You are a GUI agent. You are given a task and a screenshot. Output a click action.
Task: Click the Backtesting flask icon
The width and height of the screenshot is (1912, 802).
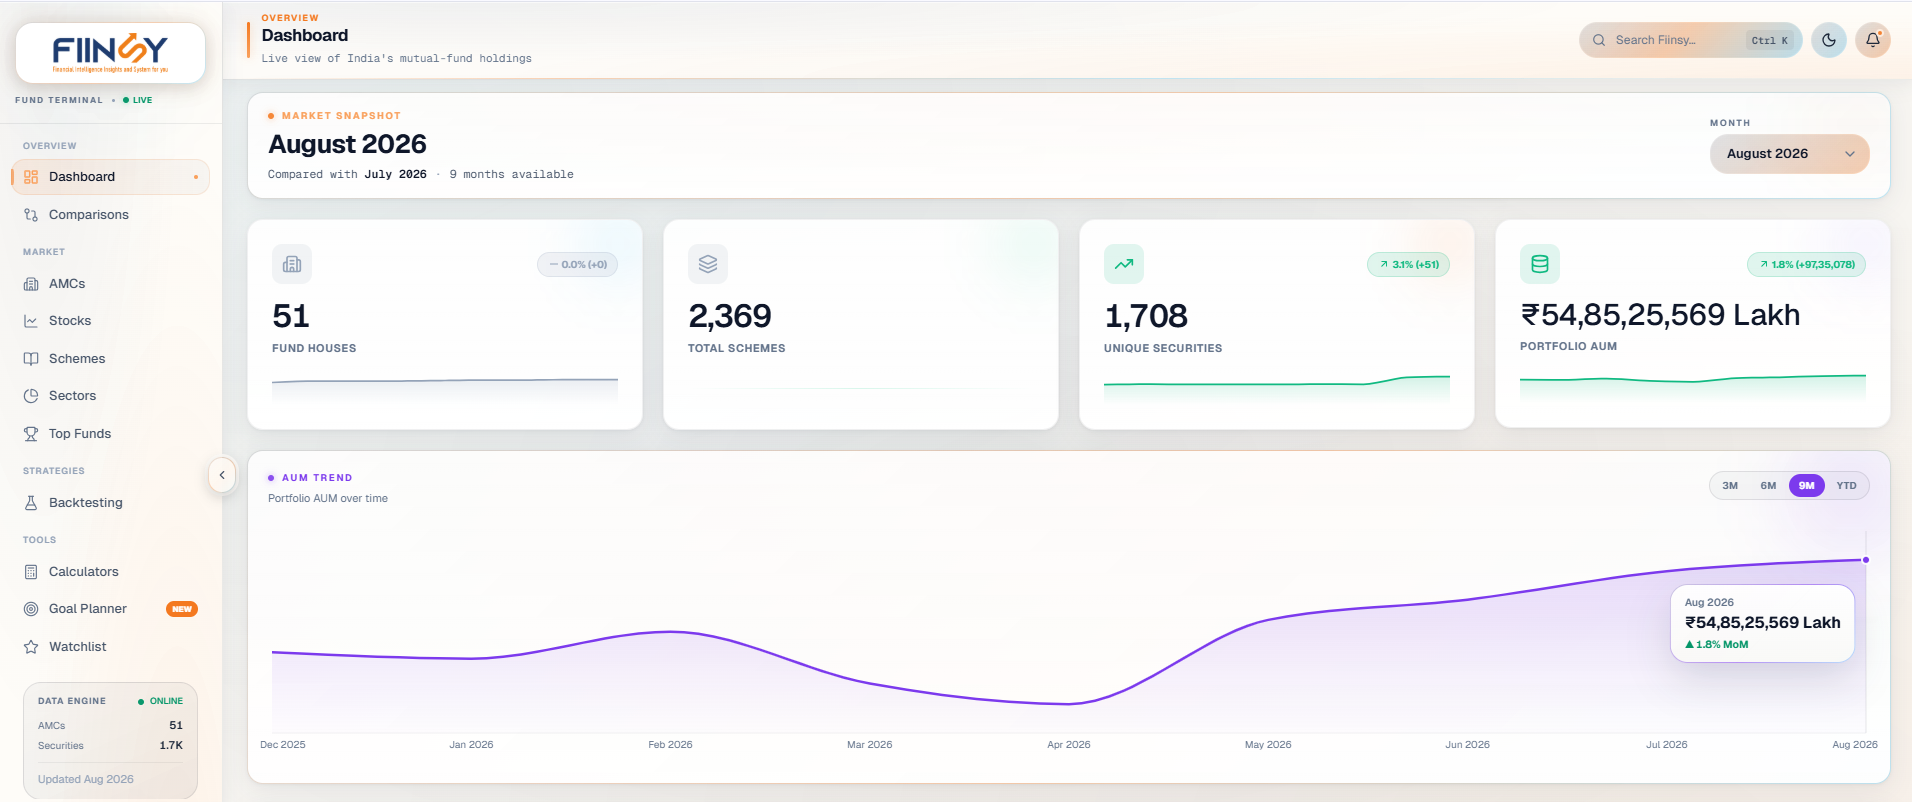31,503
